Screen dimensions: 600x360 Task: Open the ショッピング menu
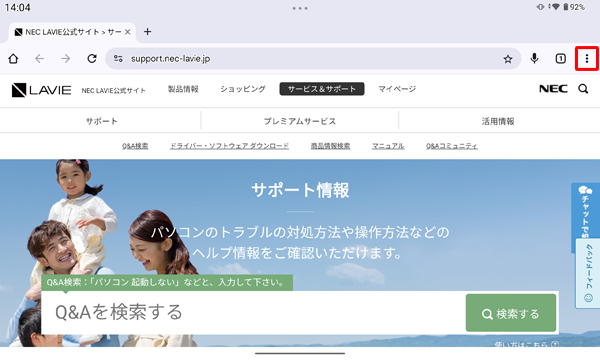243,89
